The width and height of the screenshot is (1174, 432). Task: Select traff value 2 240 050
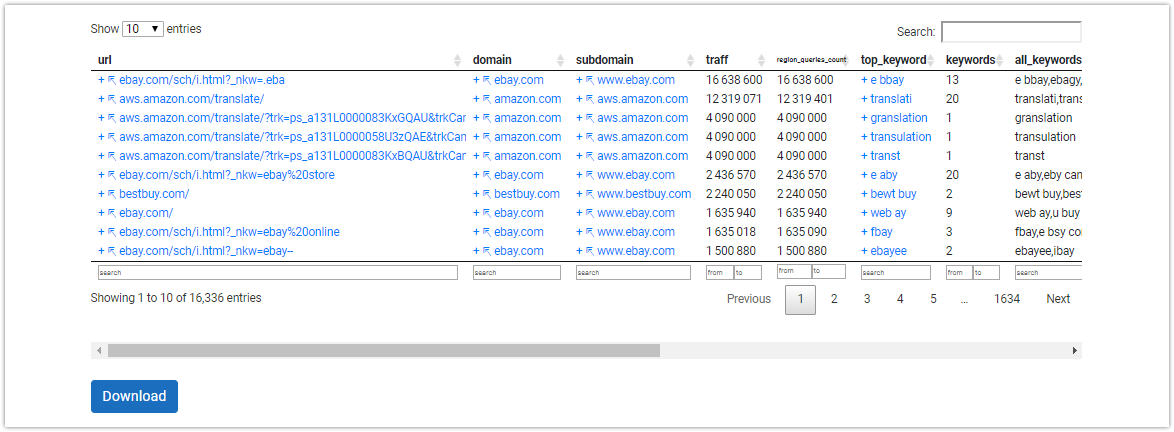point(731,195)
